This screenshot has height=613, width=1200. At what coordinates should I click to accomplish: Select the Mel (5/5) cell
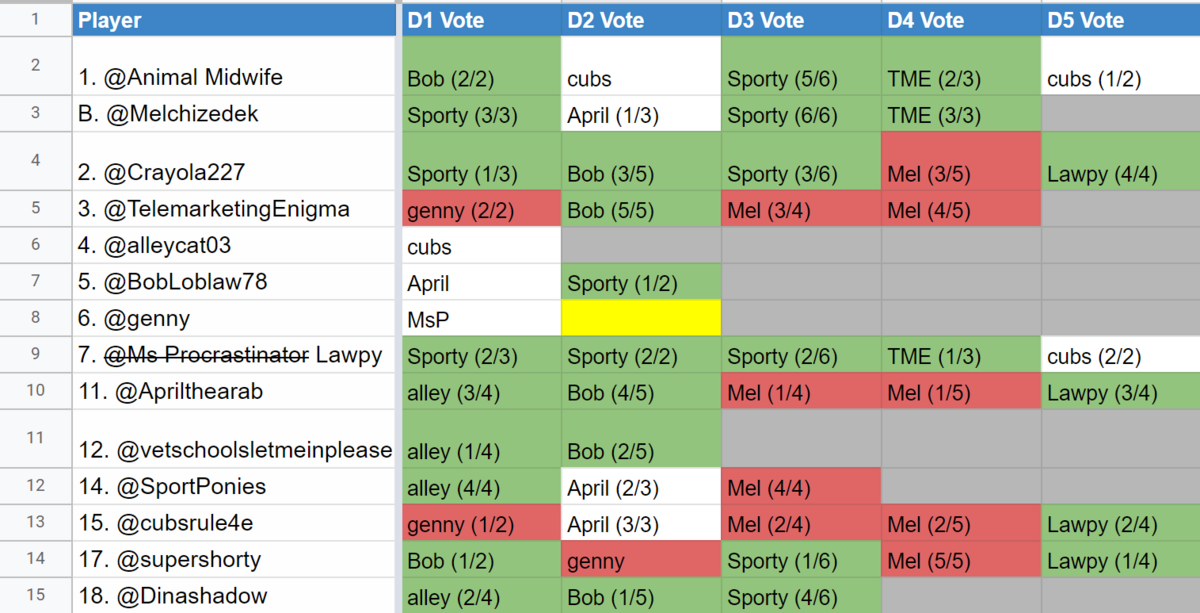[x=961, y=559]
